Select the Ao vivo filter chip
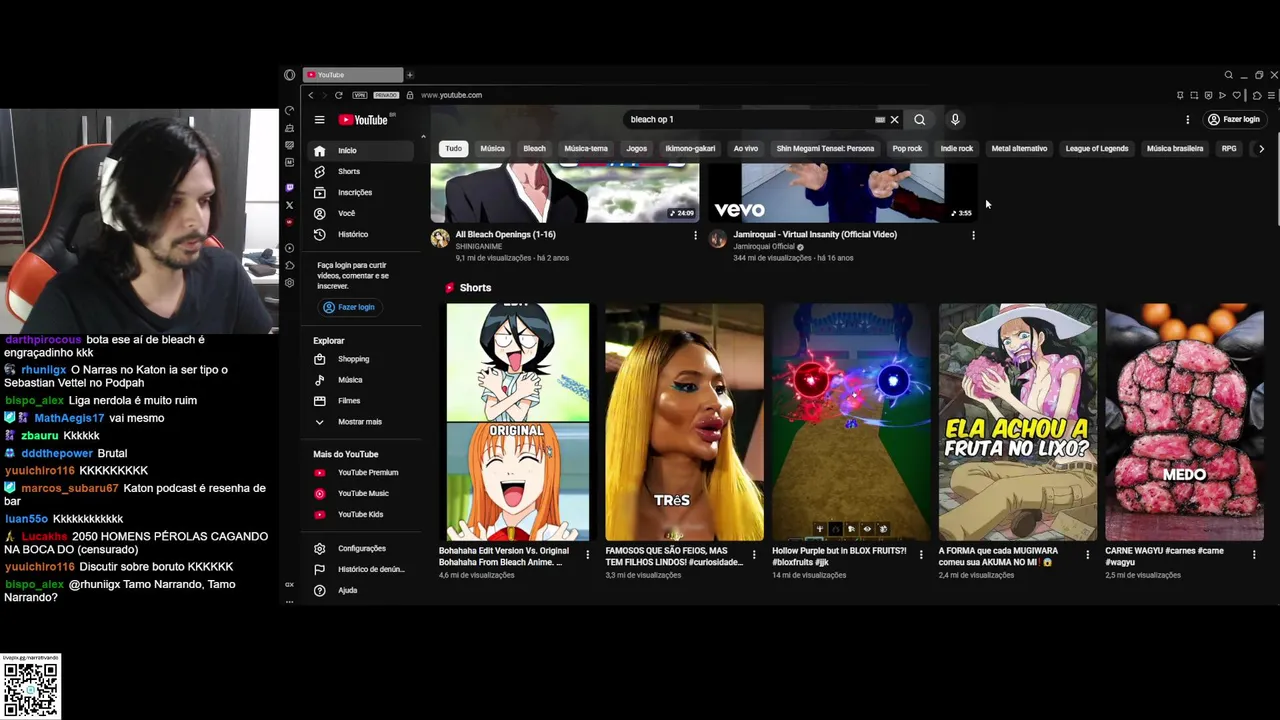Screen dimensions: 1280x720 746,149
